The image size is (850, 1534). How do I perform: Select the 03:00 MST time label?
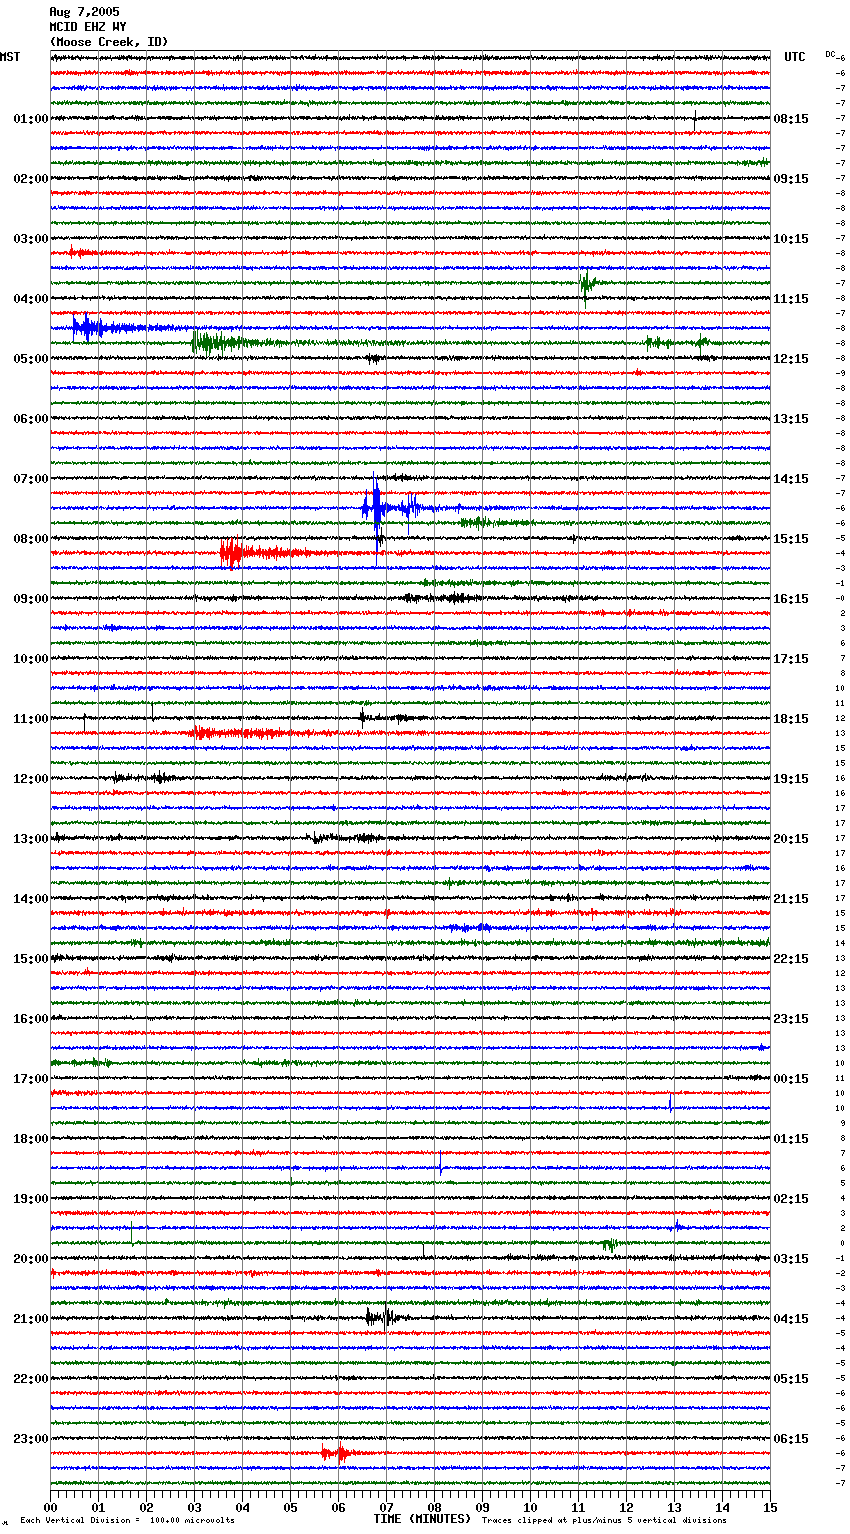[x=31, y=239]
